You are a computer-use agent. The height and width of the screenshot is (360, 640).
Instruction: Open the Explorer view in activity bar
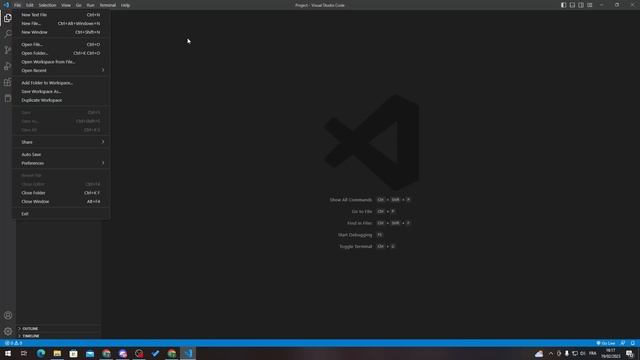pyautogui.click(x=8, y=18)
